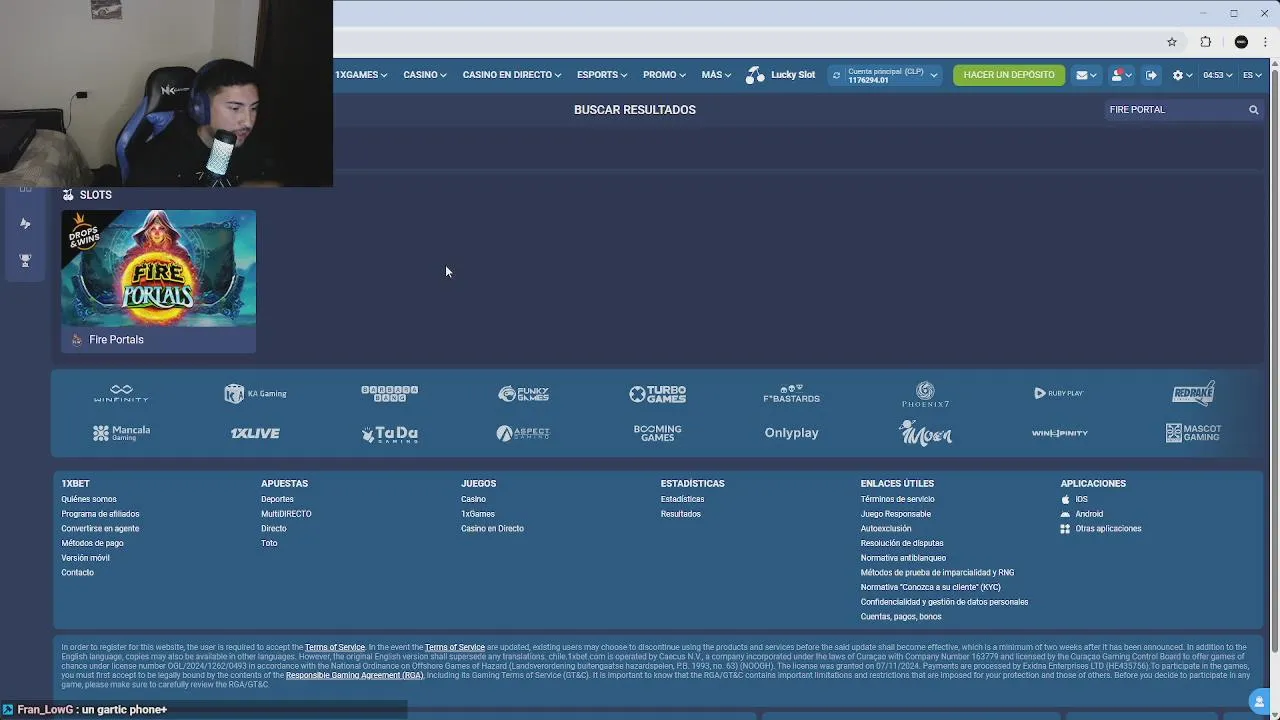This screenshot has height=720, width=1280.
Task: Open the Casino en Directo footer link
Action: coord(492,529)
